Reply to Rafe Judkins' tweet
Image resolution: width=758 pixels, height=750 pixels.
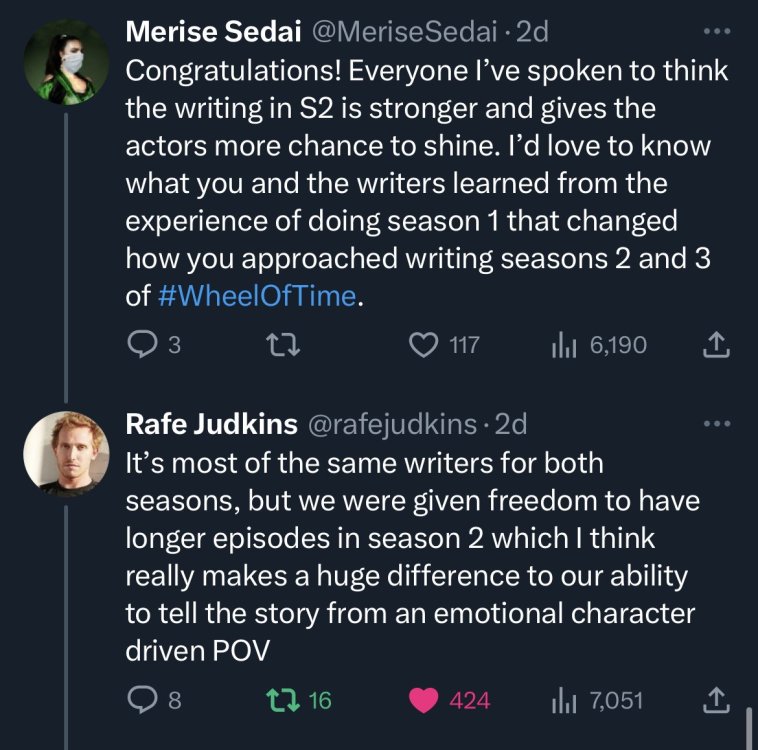click(x=142, y=701)
